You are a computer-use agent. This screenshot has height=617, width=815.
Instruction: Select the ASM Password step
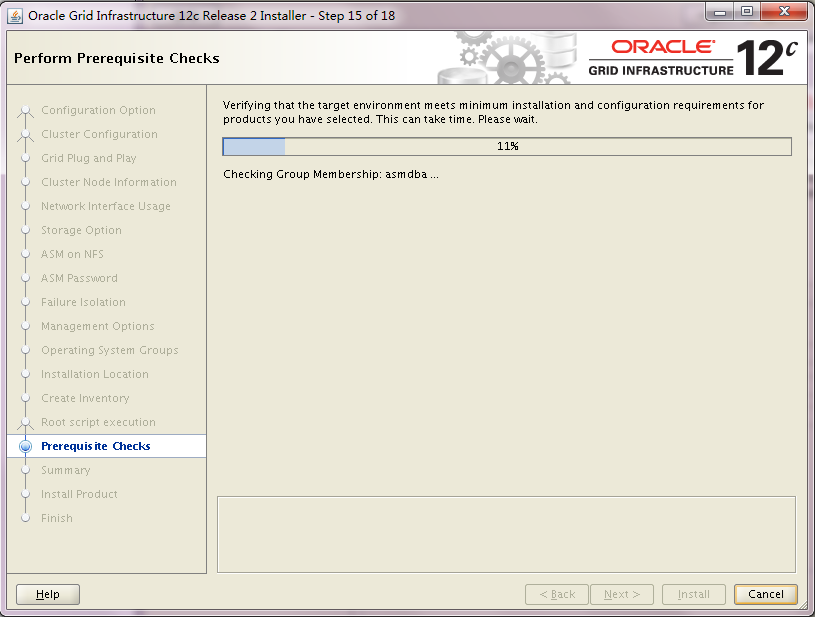pos(79,278)
